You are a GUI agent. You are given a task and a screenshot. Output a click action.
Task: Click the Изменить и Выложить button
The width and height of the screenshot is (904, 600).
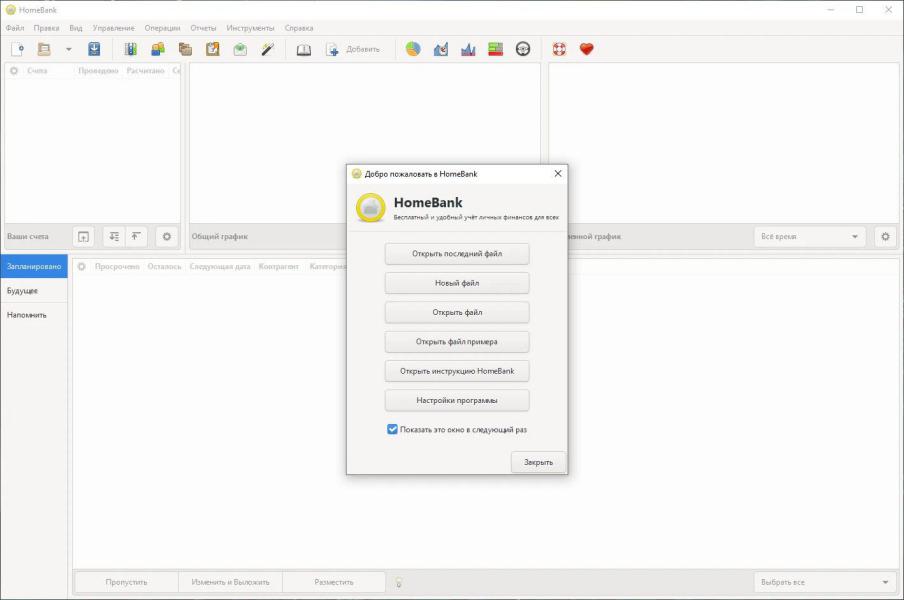[231, 582]
